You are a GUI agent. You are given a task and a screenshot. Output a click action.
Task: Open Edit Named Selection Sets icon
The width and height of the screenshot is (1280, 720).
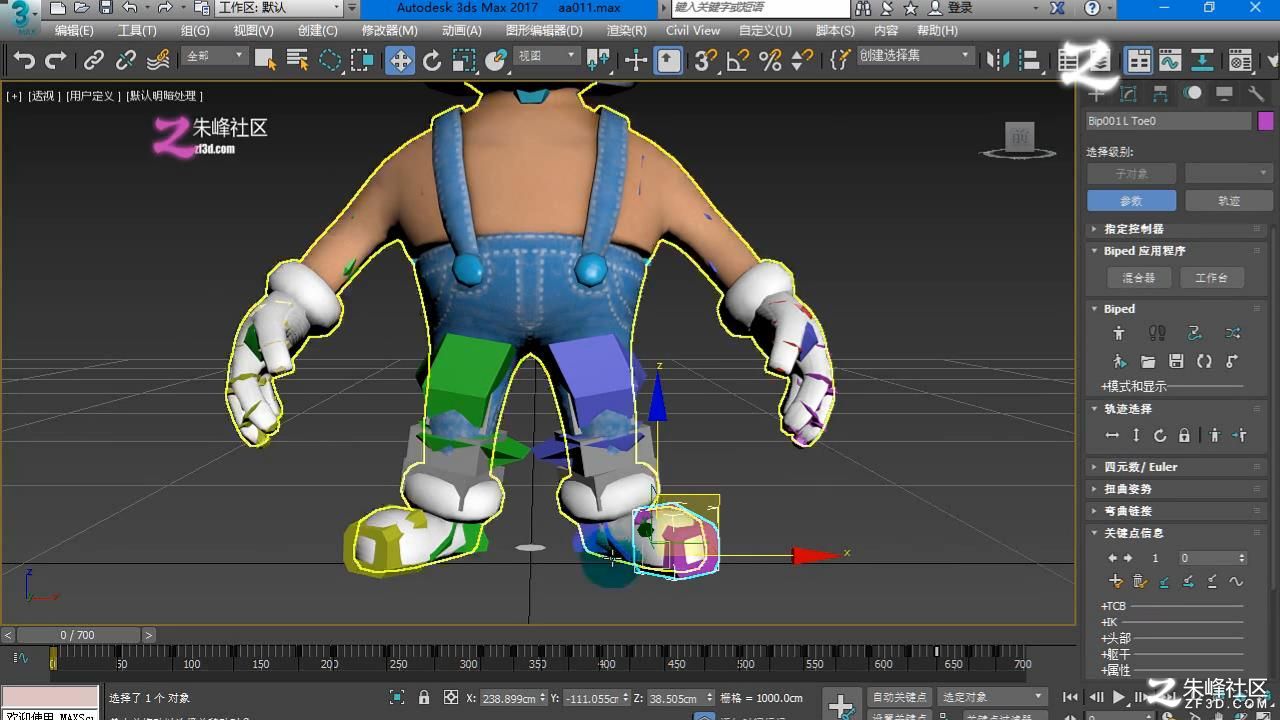pyautogui.click(x=841, y=61)
